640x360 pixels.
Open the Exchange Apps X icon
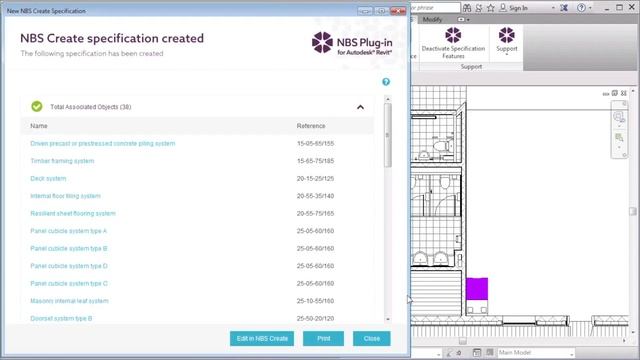[x=564, y=8]
